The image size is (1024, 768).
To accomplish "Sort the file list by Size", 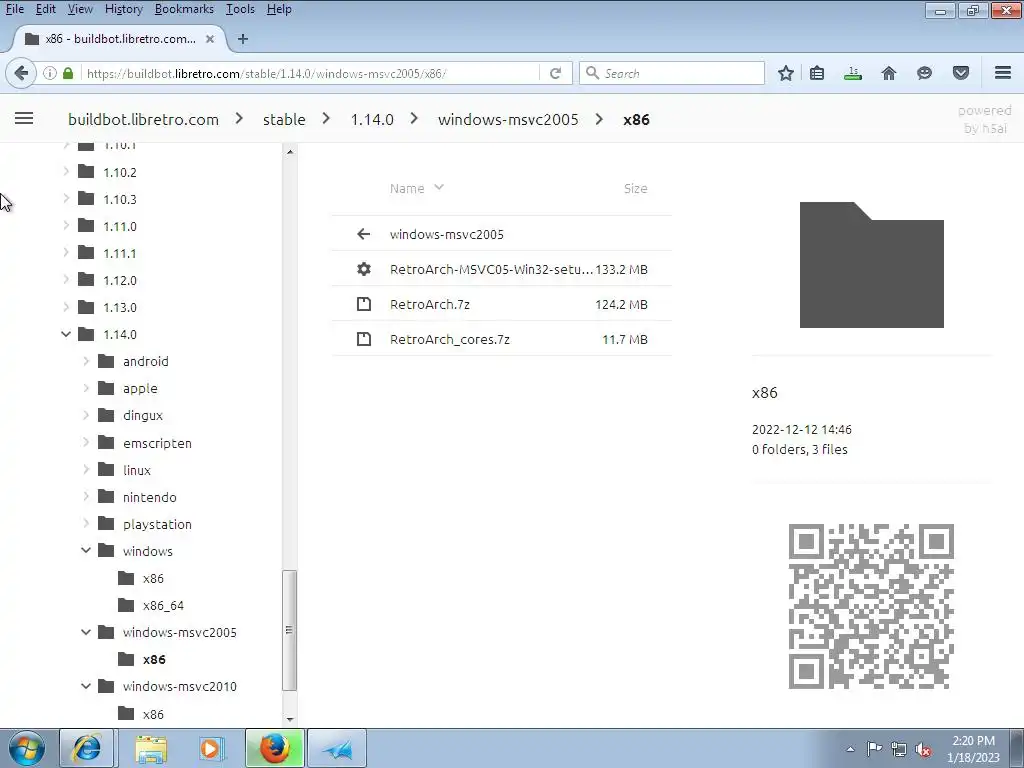I will (x=635, y=188).
